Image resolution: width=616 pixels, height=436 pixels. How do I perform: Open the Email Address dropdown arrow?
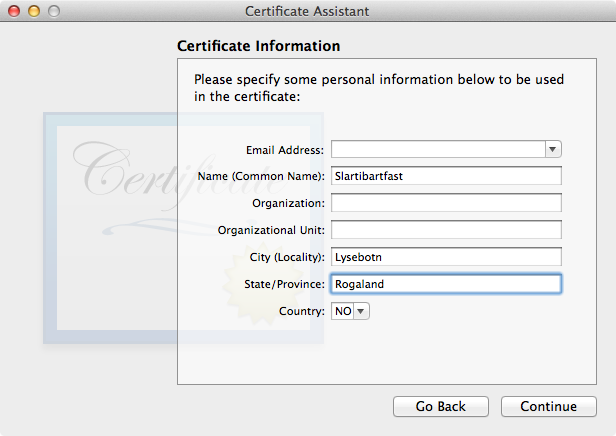point(553,149)
